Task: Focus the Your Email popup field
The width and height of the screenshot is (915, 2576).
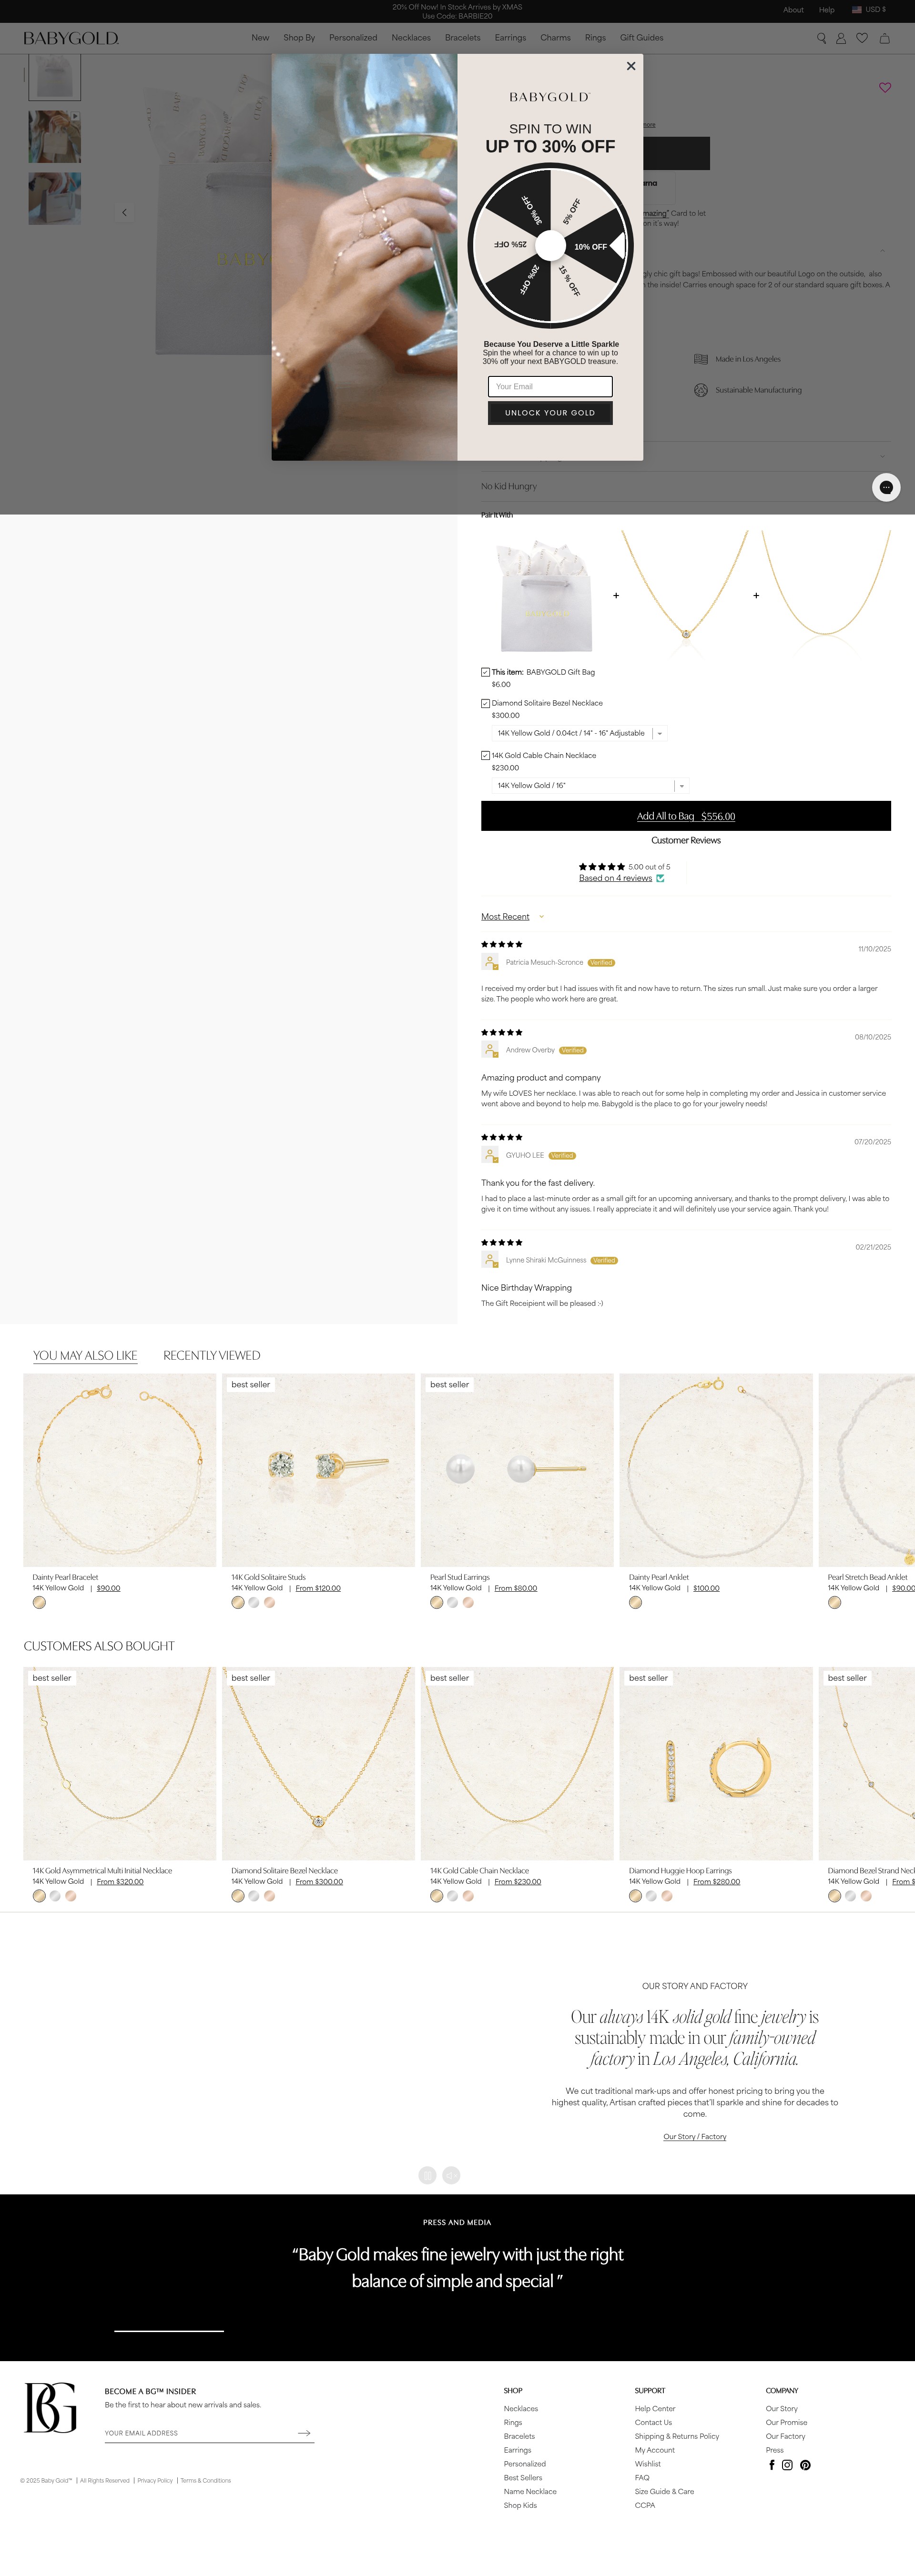Action: [x=550, y=387]
